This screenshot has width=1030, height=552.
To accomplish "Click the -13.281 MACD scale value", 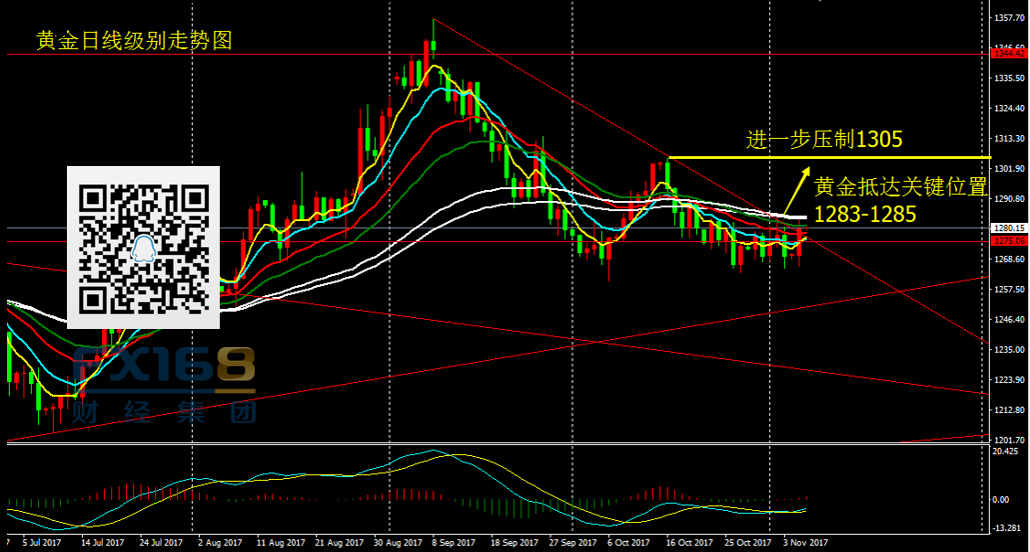I will 1008,528.
